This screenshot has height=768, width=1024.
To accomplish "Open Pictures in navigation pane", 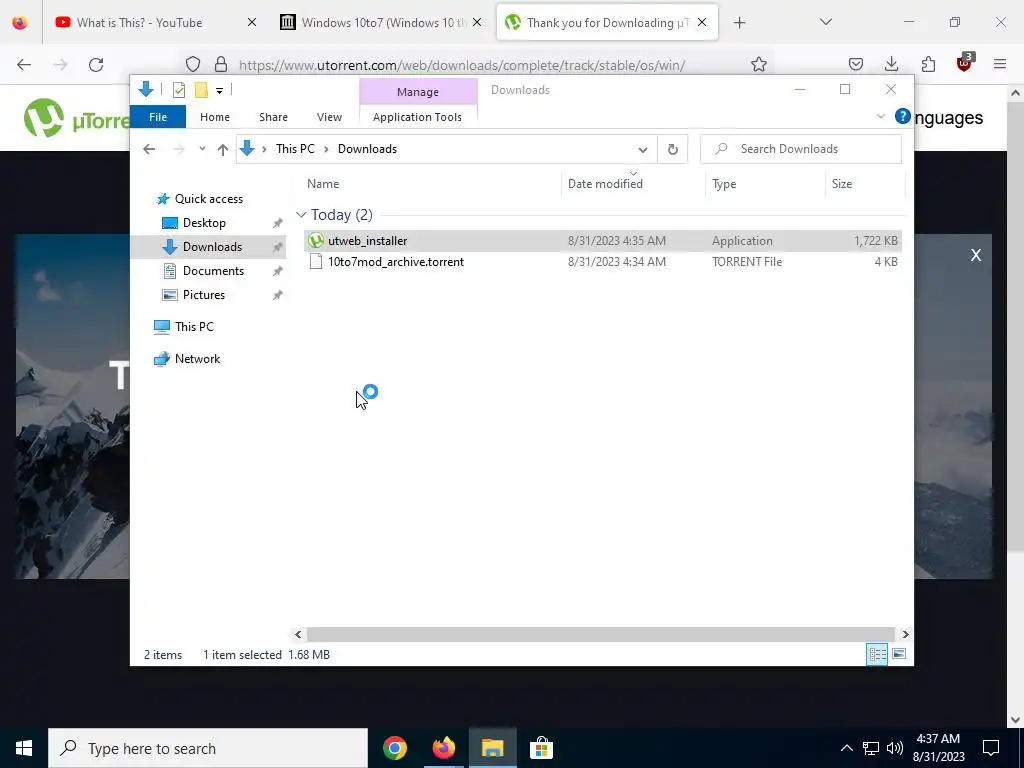I will [x=204, y=295].
